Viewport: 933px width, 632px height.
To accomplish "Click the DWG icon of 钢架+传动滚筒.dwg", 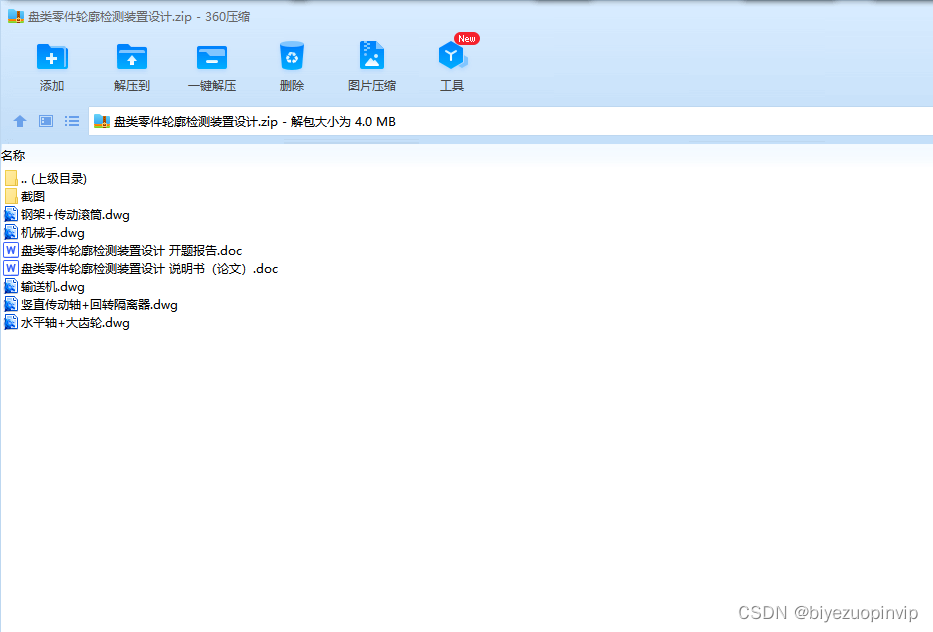I will point(11,215).
